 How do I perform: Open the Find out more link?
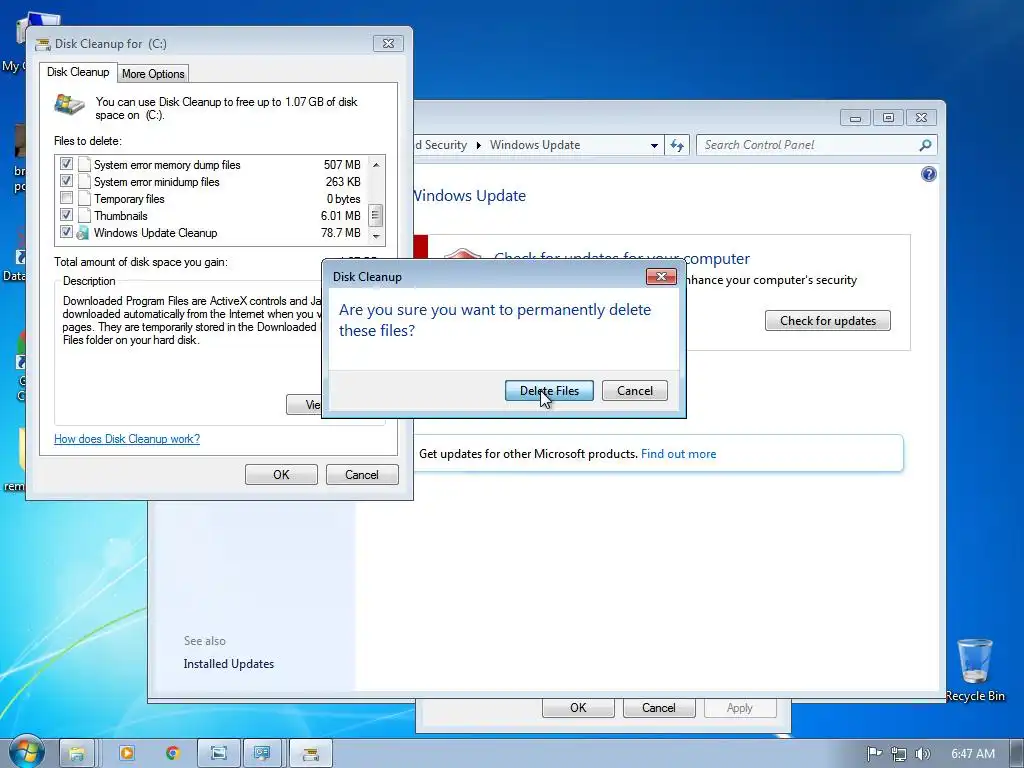pyautogui.click(x=679, y=454)
